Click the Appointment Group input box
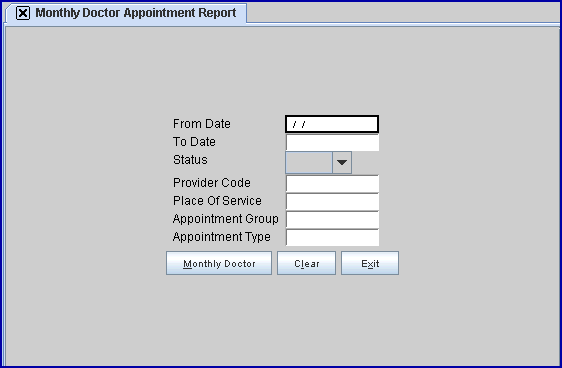This screenshot has height=368, width=562. coord(332,219)
